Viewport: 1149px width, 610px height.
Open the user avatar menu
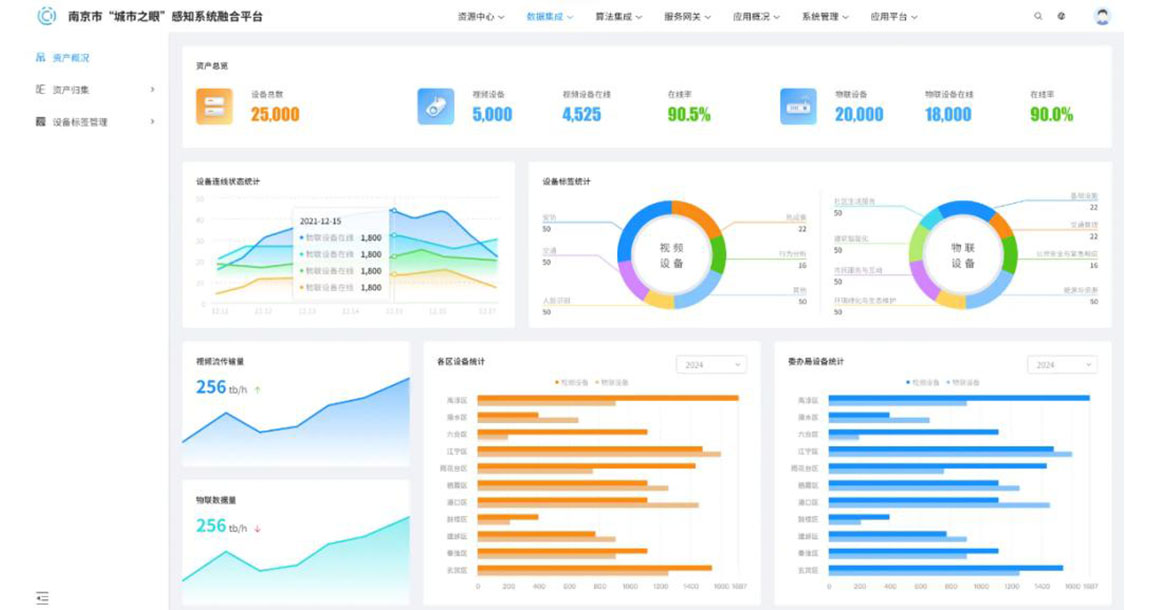point(1102,17)
